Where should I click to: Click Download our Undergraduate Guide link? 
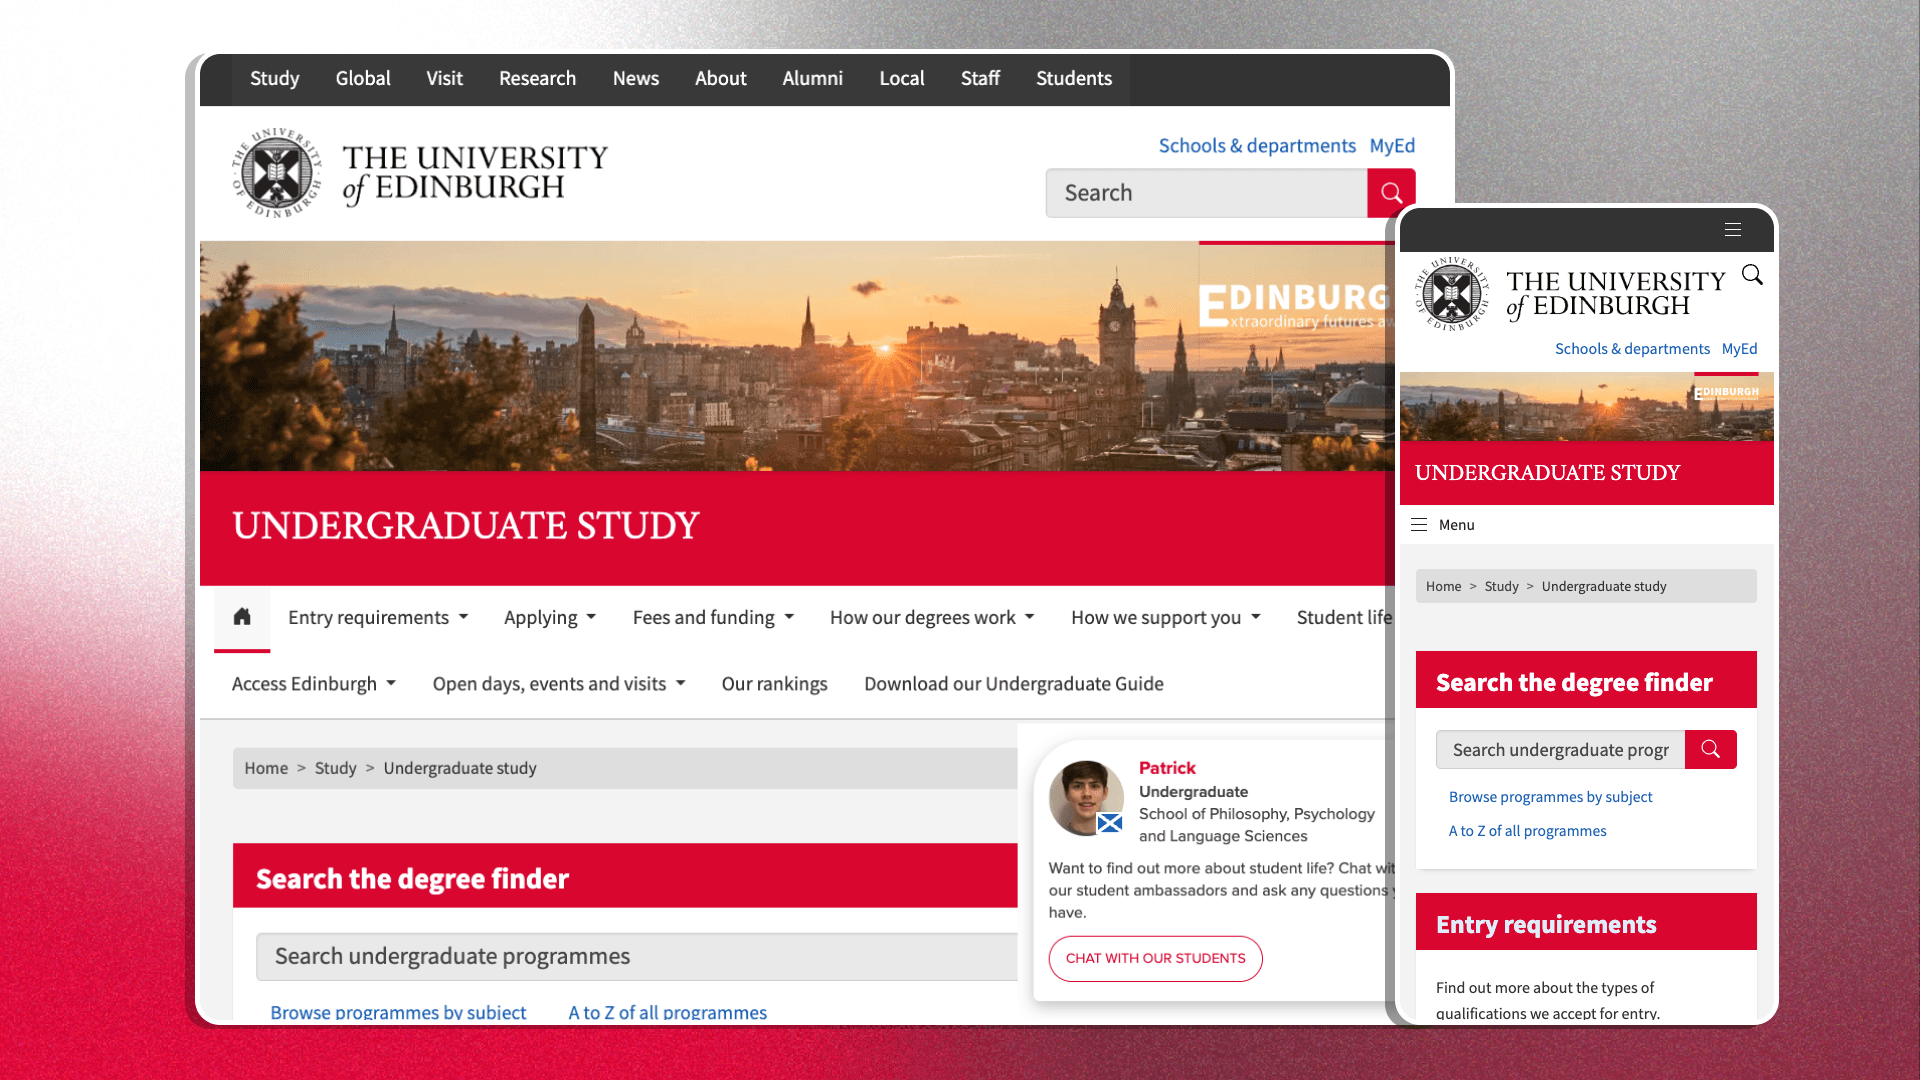click(1014, 684)
